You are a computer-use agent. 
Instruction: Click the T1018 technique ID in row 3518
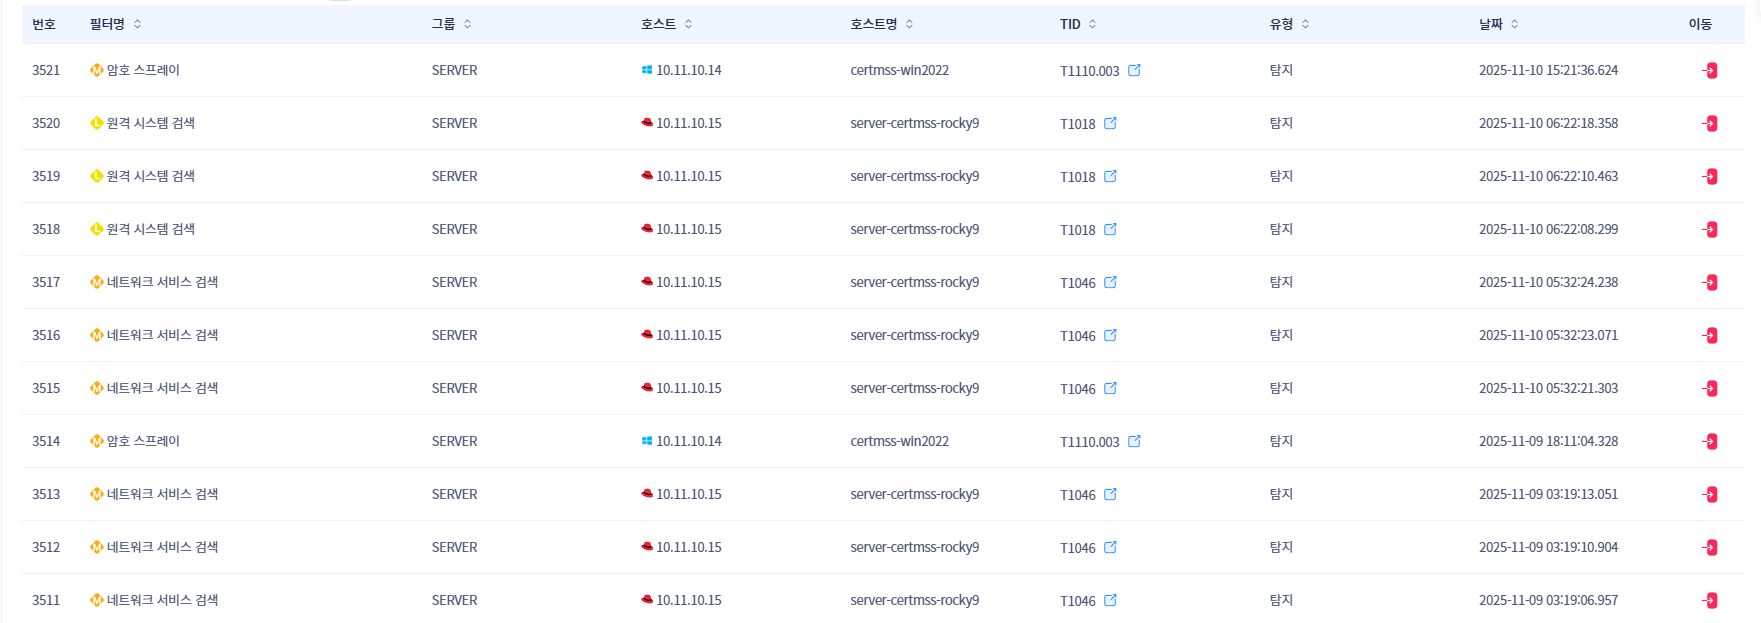click(x=1077, y=230)
